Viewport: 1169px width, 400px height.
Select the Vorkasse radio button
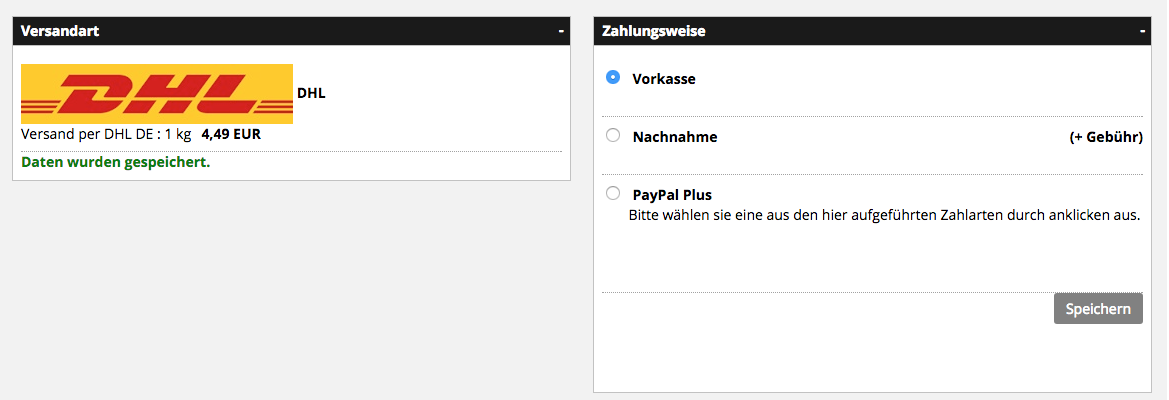coord(613,77)
